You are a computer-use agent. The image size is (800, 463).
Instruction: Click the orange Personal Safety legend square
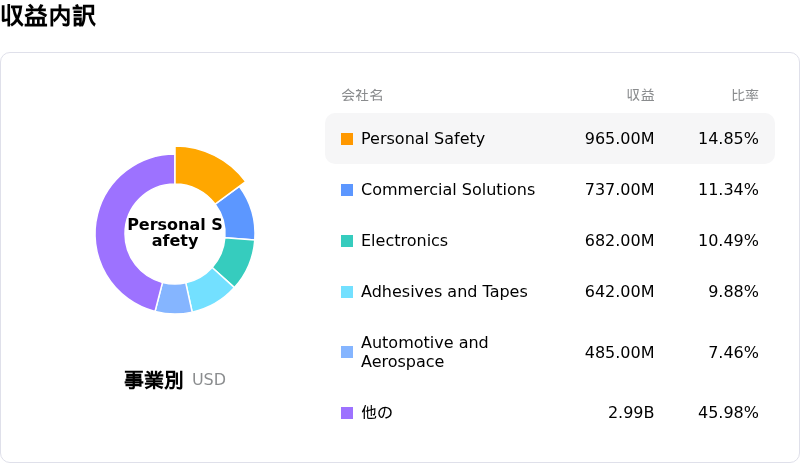[347, 139]
